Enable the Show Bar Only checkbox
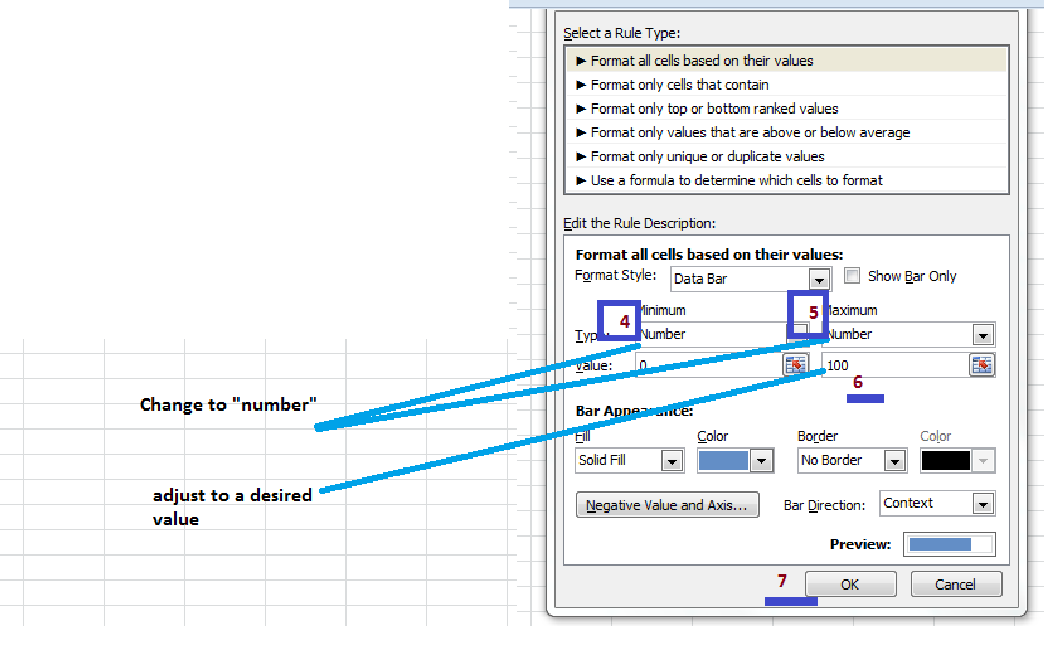This screenshot has height=646, width=1044. [x=851, y=276]
